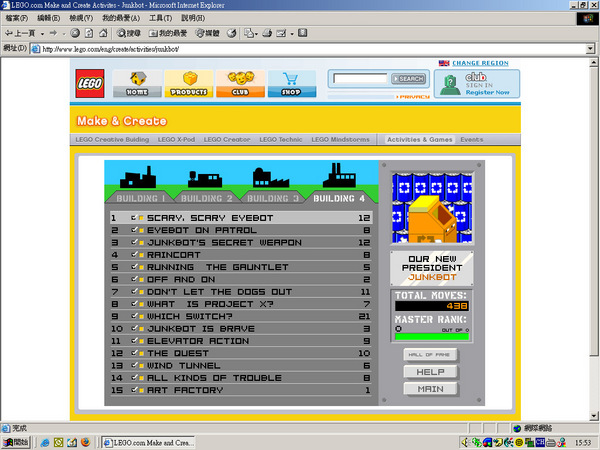Toggle checkmark on Which Switch? level
The width and height of the screenshot is (600, 450).
134,316
